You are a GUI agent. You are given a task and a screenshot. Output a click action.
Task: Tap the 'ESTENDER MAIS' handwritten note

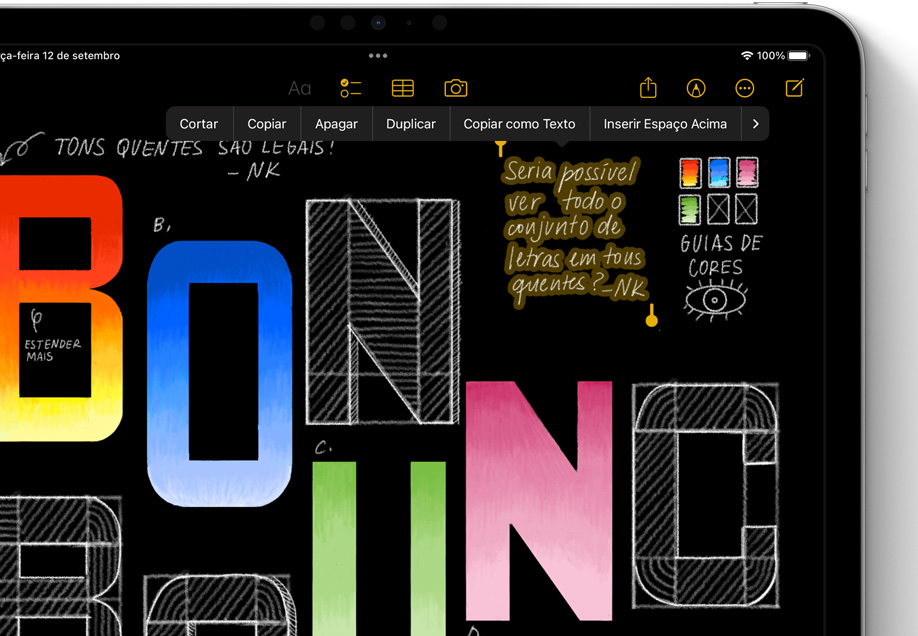tap(52, 350)
